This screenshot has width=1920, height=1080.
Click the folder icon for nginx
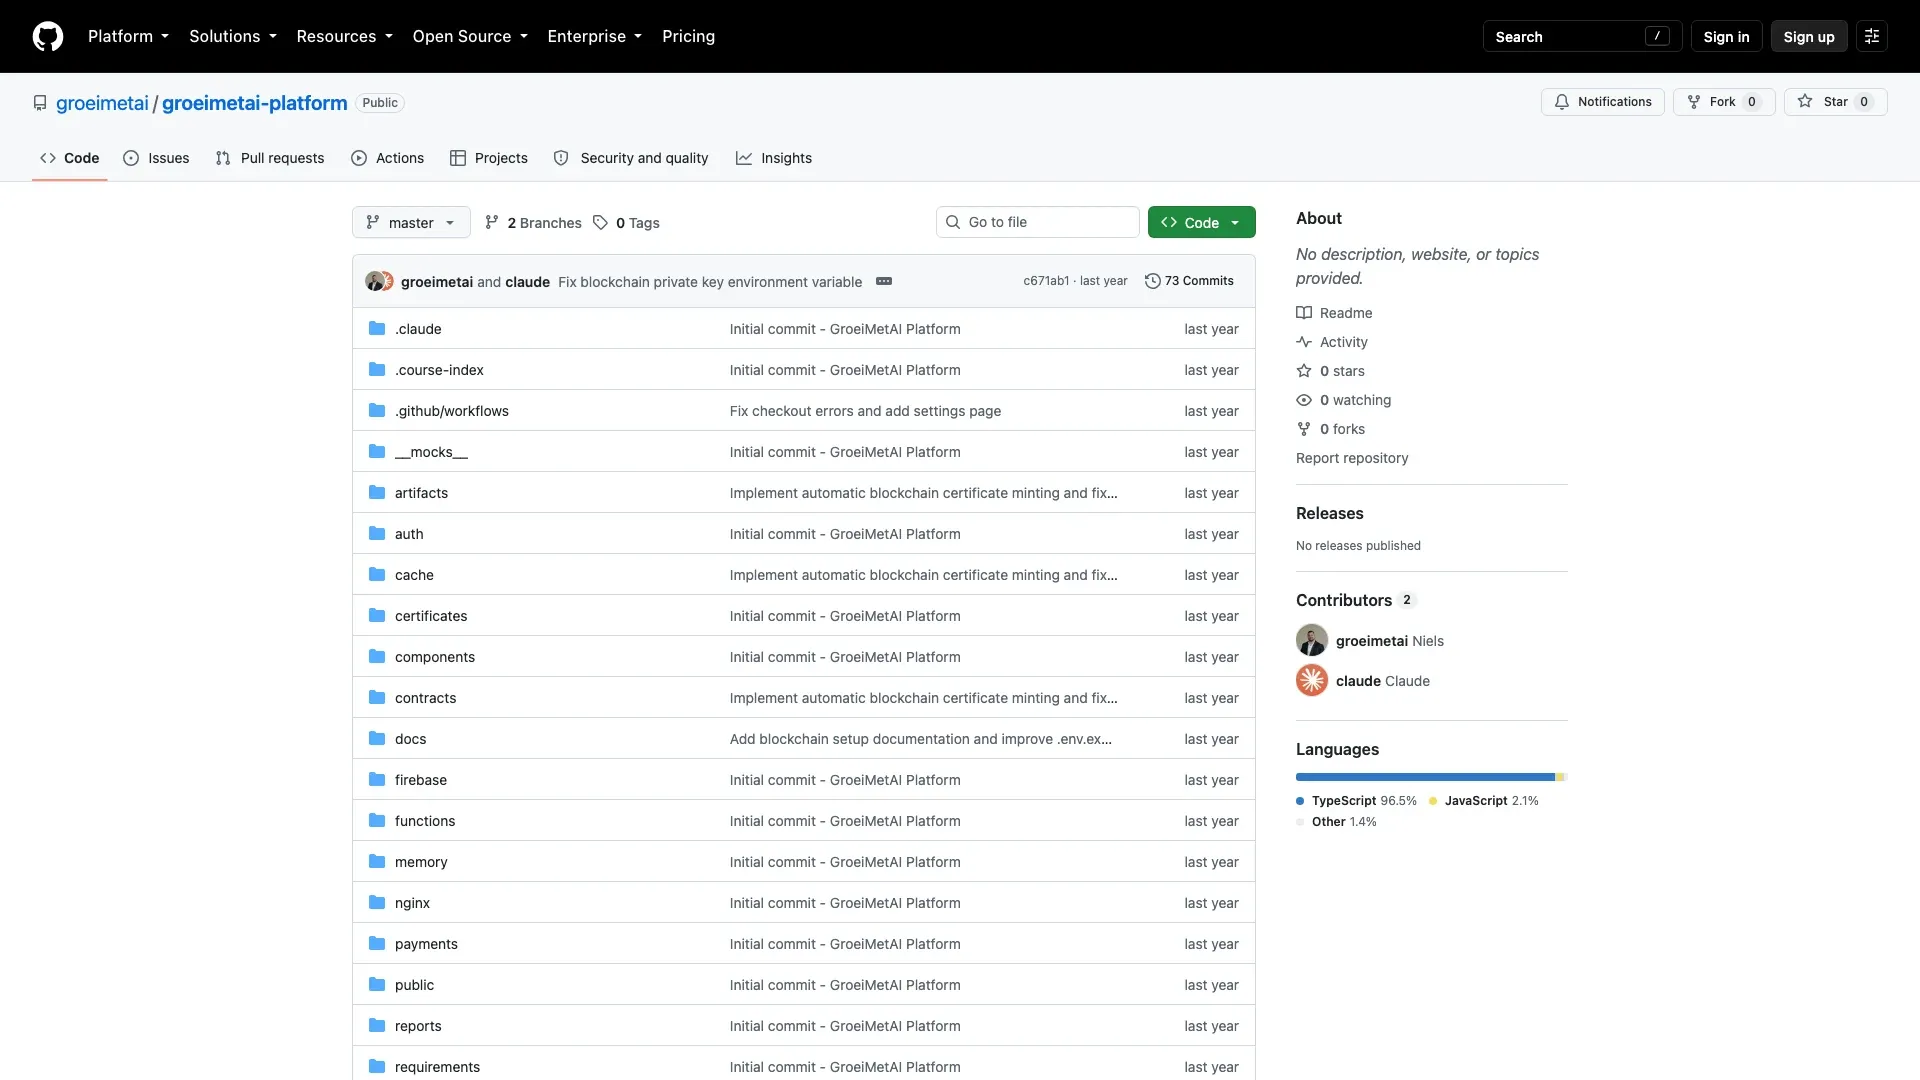(377, 903)
